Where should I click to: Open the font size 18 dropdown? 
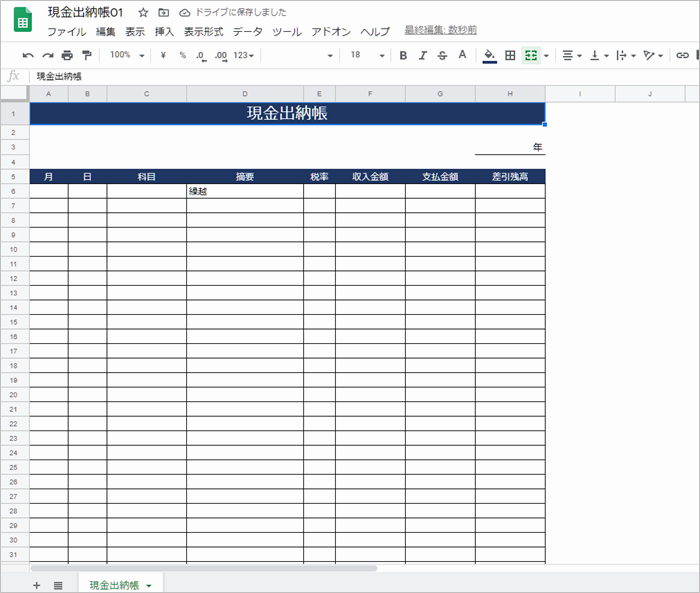click(x=366, y=55)
